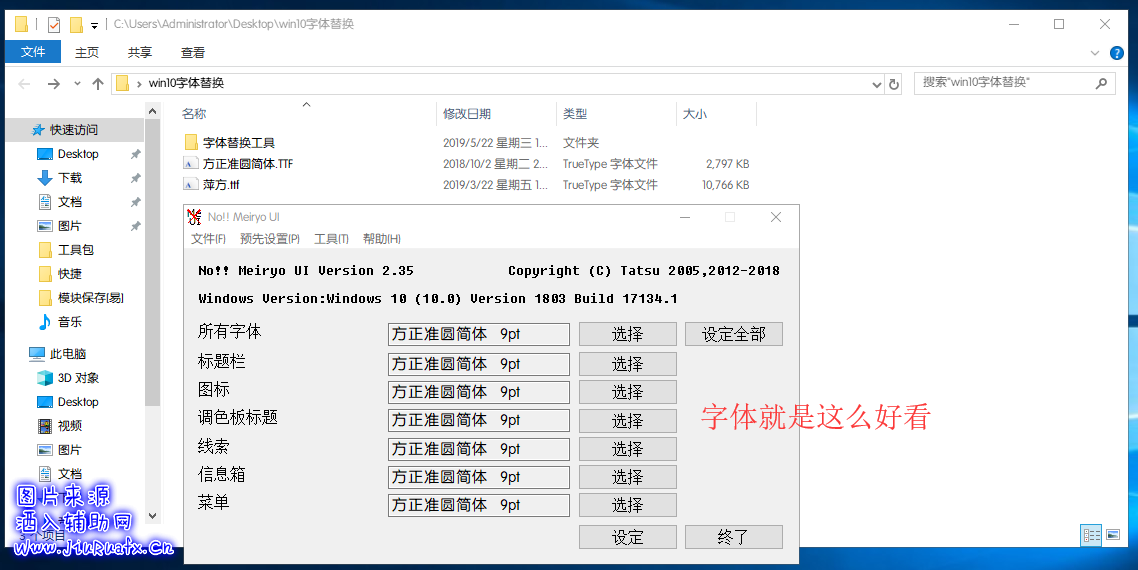Click 选择 button for 菜单
The image size is (1138, 570).
(628, 505)
